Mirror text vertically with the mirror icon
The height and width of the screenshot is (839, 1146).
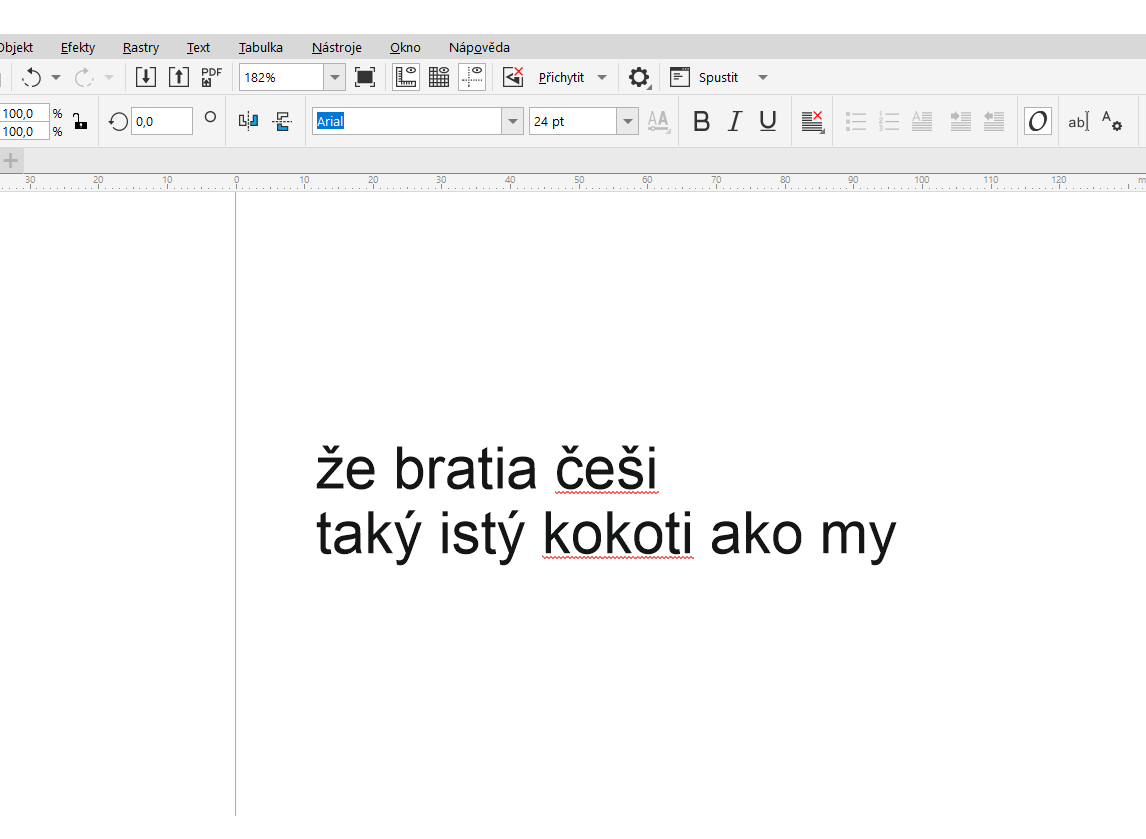pyautogui.click(x=282, y=121)
